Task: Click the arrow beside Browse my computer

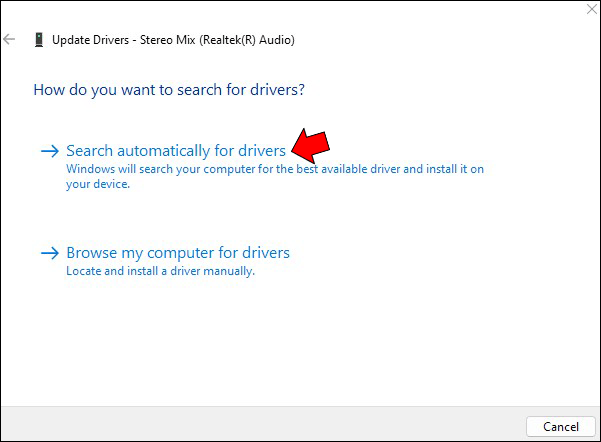Action: coord(50,253)
